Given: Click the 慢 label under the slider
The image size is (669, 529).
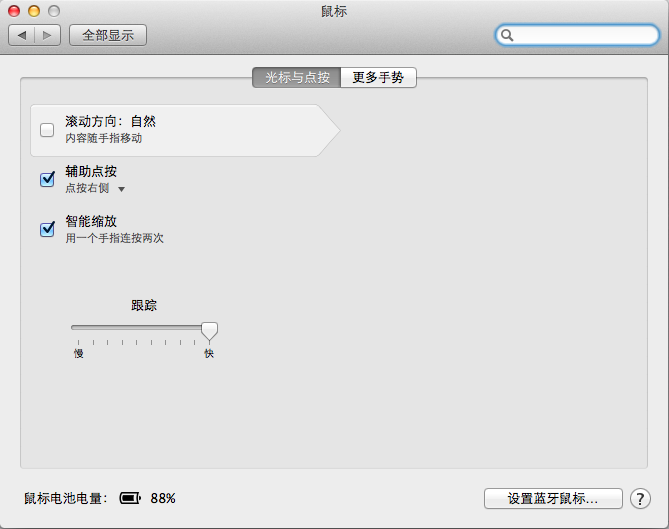Looking at the screenshot, I should coord(79,353).
